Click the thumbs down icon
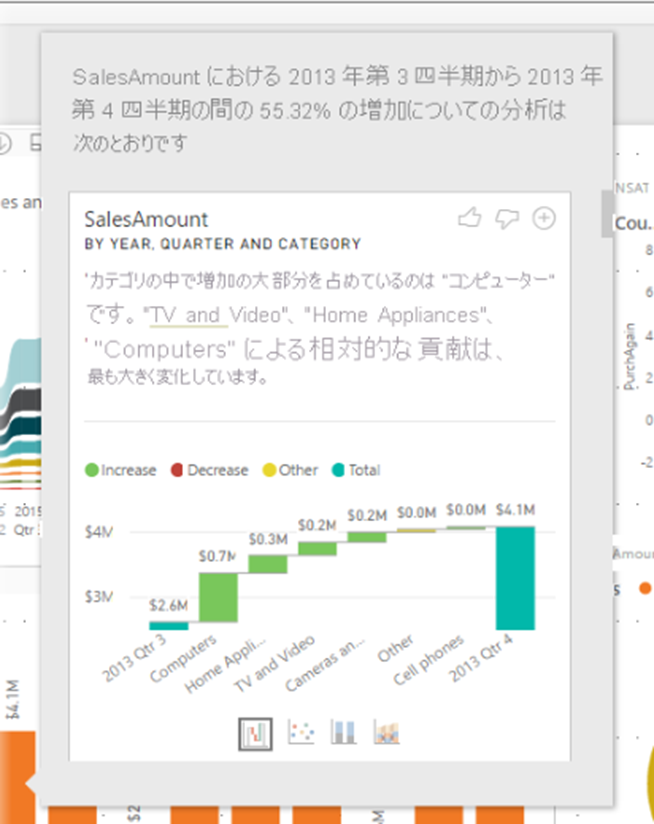654x824 pixels. tap(507, 218)
